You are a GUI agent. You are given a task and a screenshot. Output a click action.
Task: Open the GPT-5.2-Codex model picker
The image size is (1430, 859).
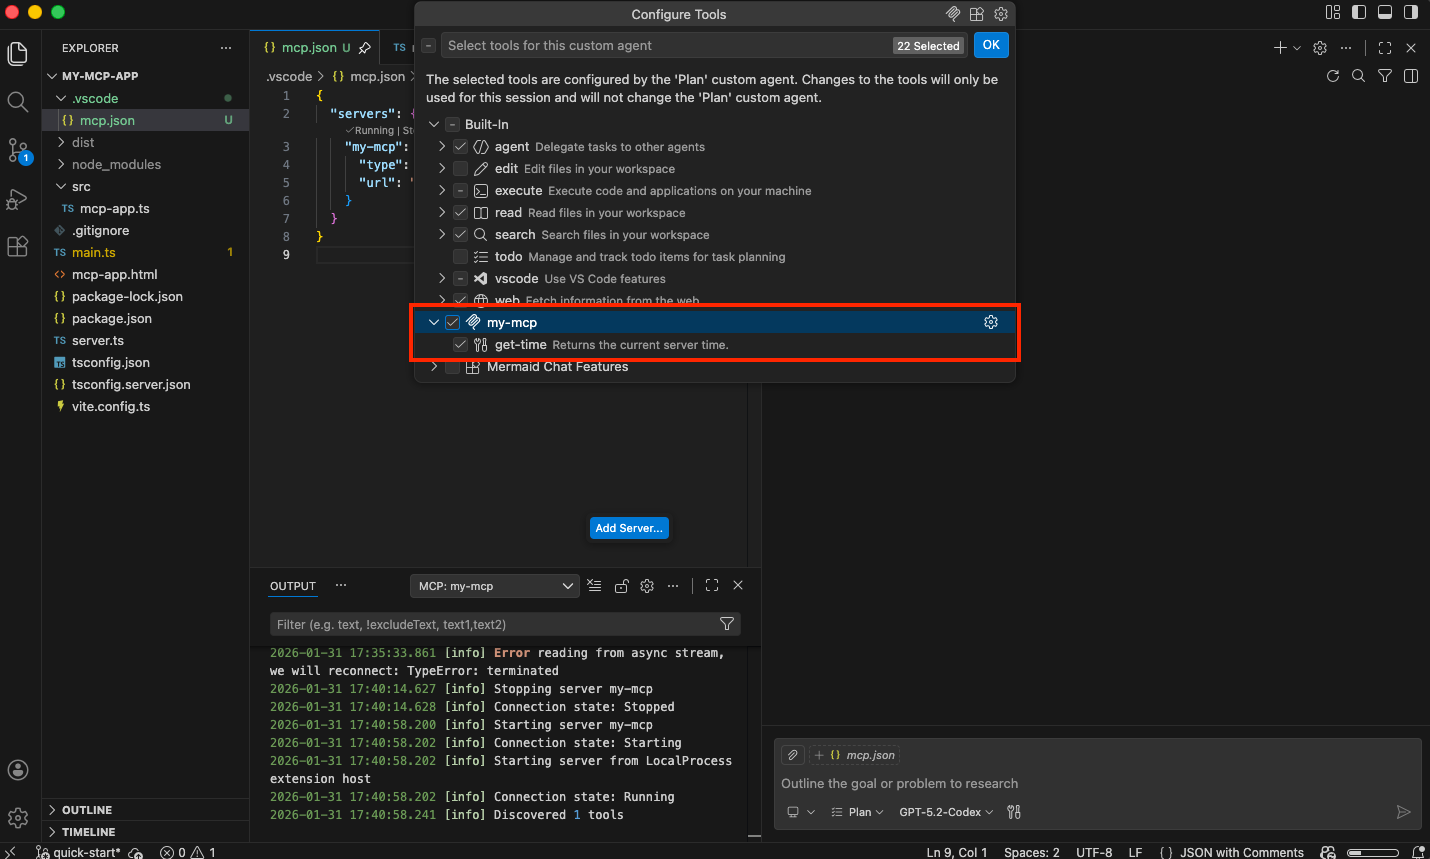[944, 812]
